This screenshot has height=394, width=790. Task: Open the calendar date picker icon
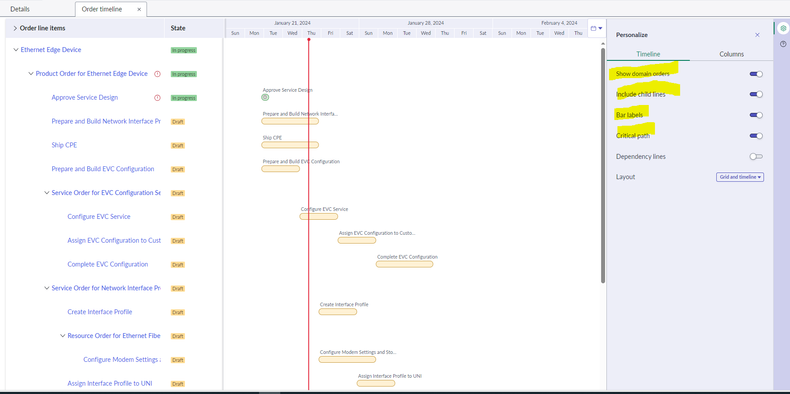coord(596,28)
